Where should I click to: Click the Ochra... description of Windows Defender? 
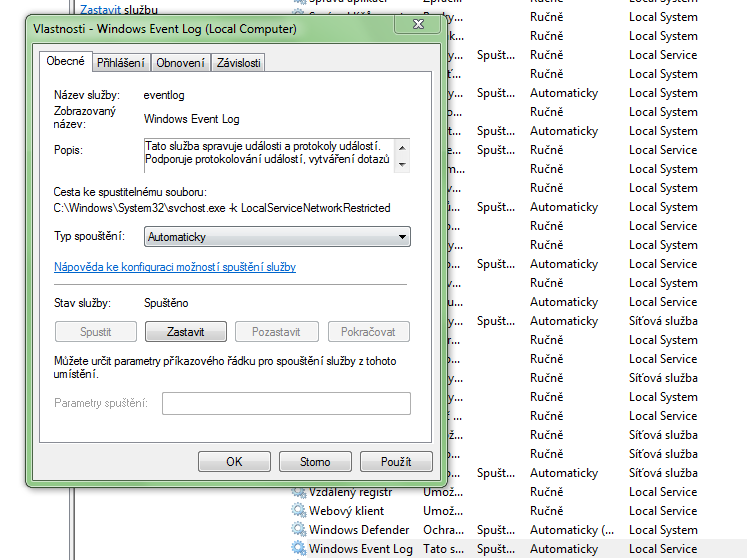pos(443,530)
